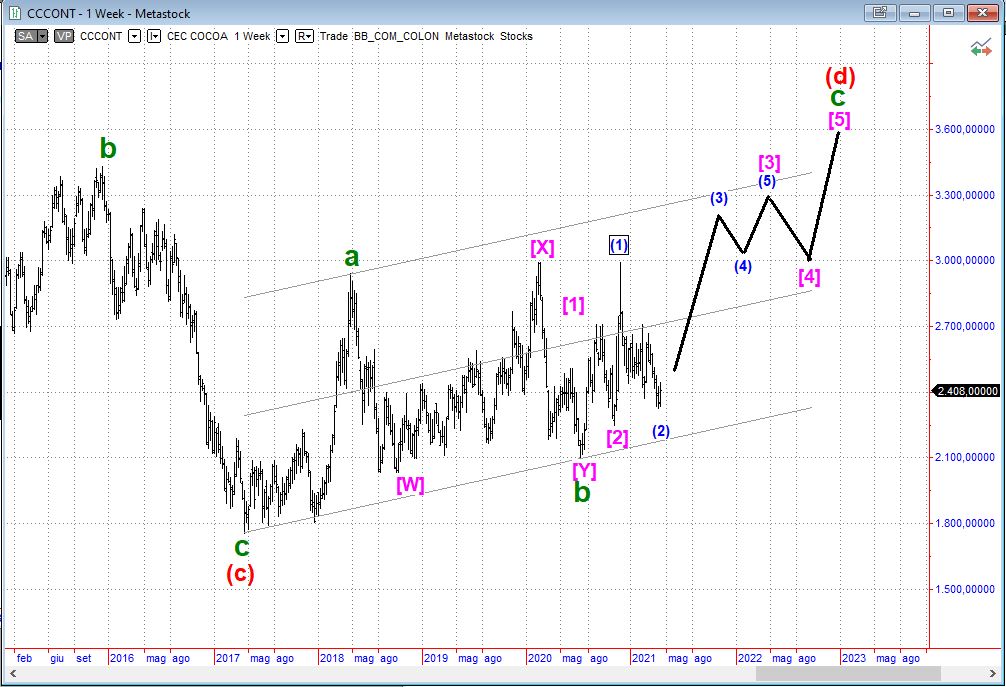Click the red-green arrows icon at top right
The image size is (1006, 687).
(x=980, y=48)
